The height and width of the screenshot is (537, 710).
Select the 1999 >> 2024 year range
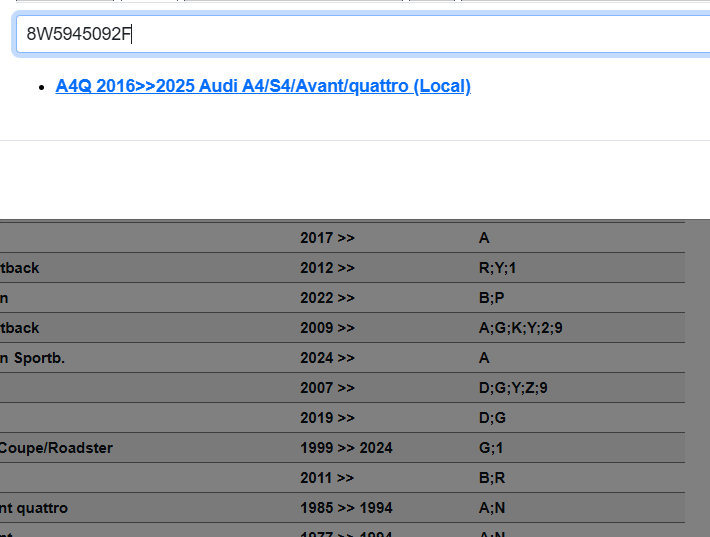pyautogui.click(x=346, y=448)
